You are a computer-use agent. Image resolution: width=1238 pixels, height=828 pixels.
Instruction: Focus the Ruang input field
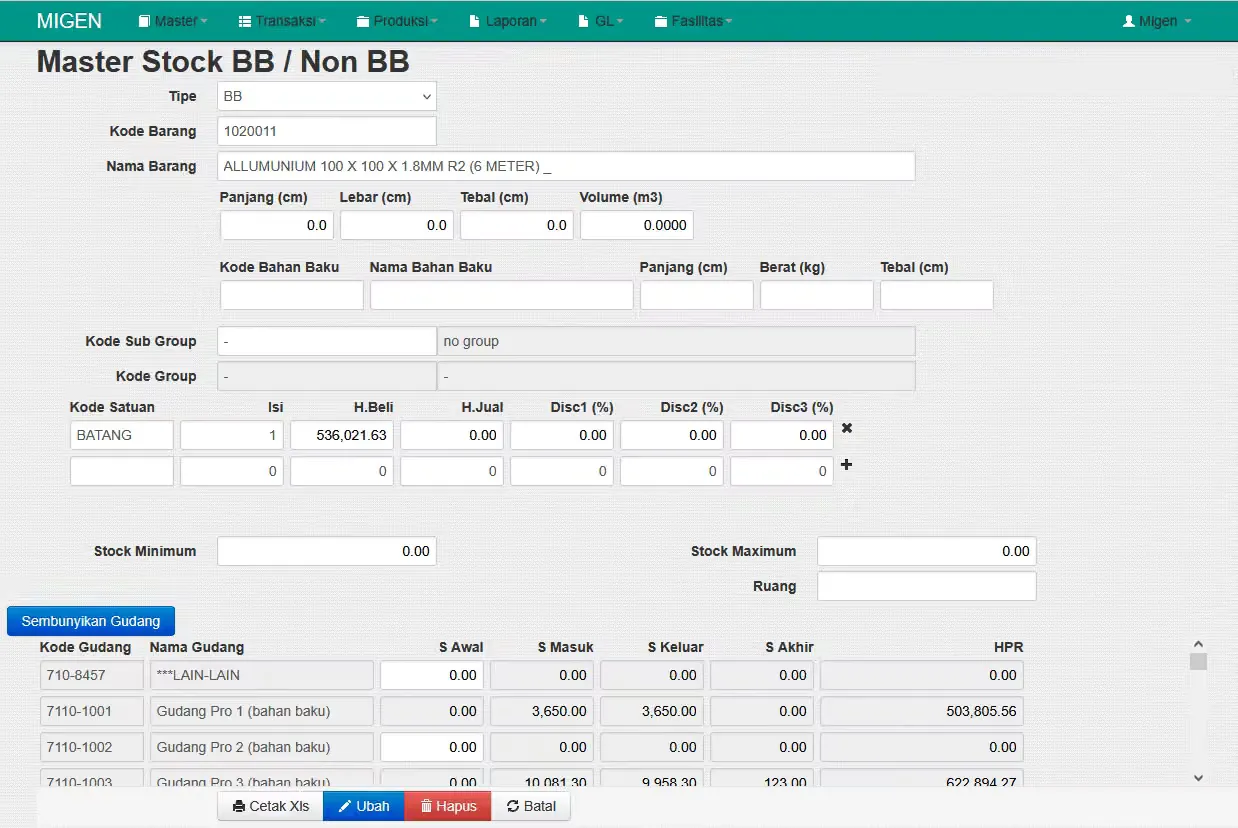click(x=927, y=586)
